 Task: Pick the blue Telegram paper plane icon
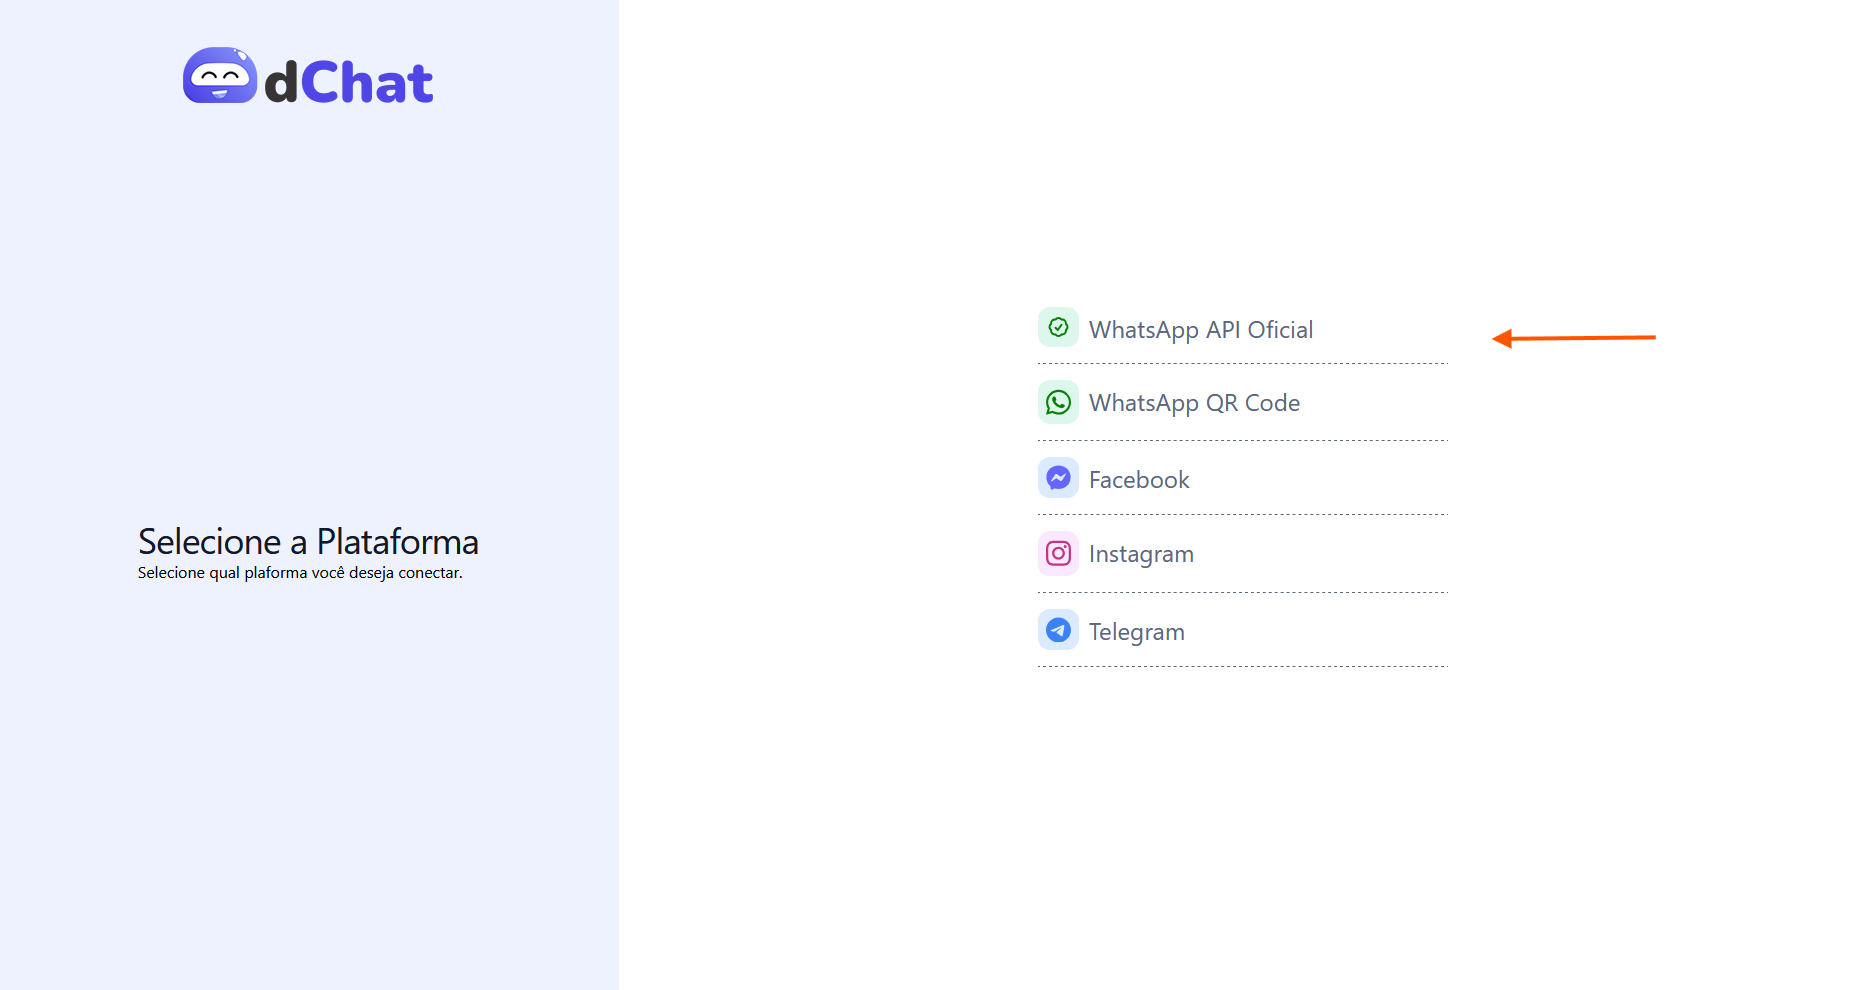(1058, 630)
